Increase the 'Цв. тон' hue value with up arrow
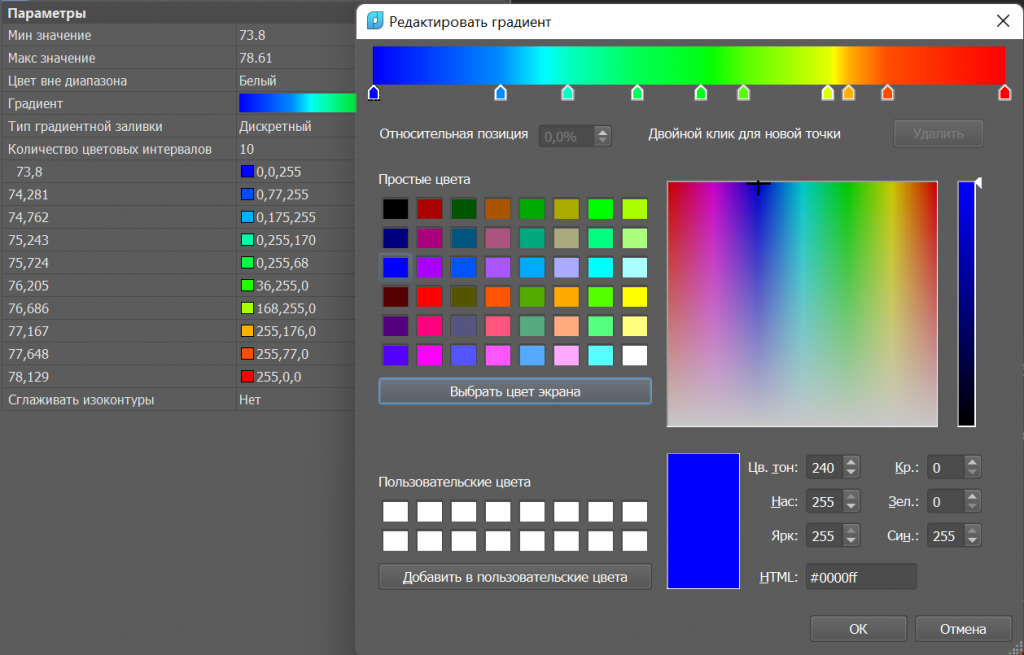The image size is (1024, 655). tap(850, 462)
